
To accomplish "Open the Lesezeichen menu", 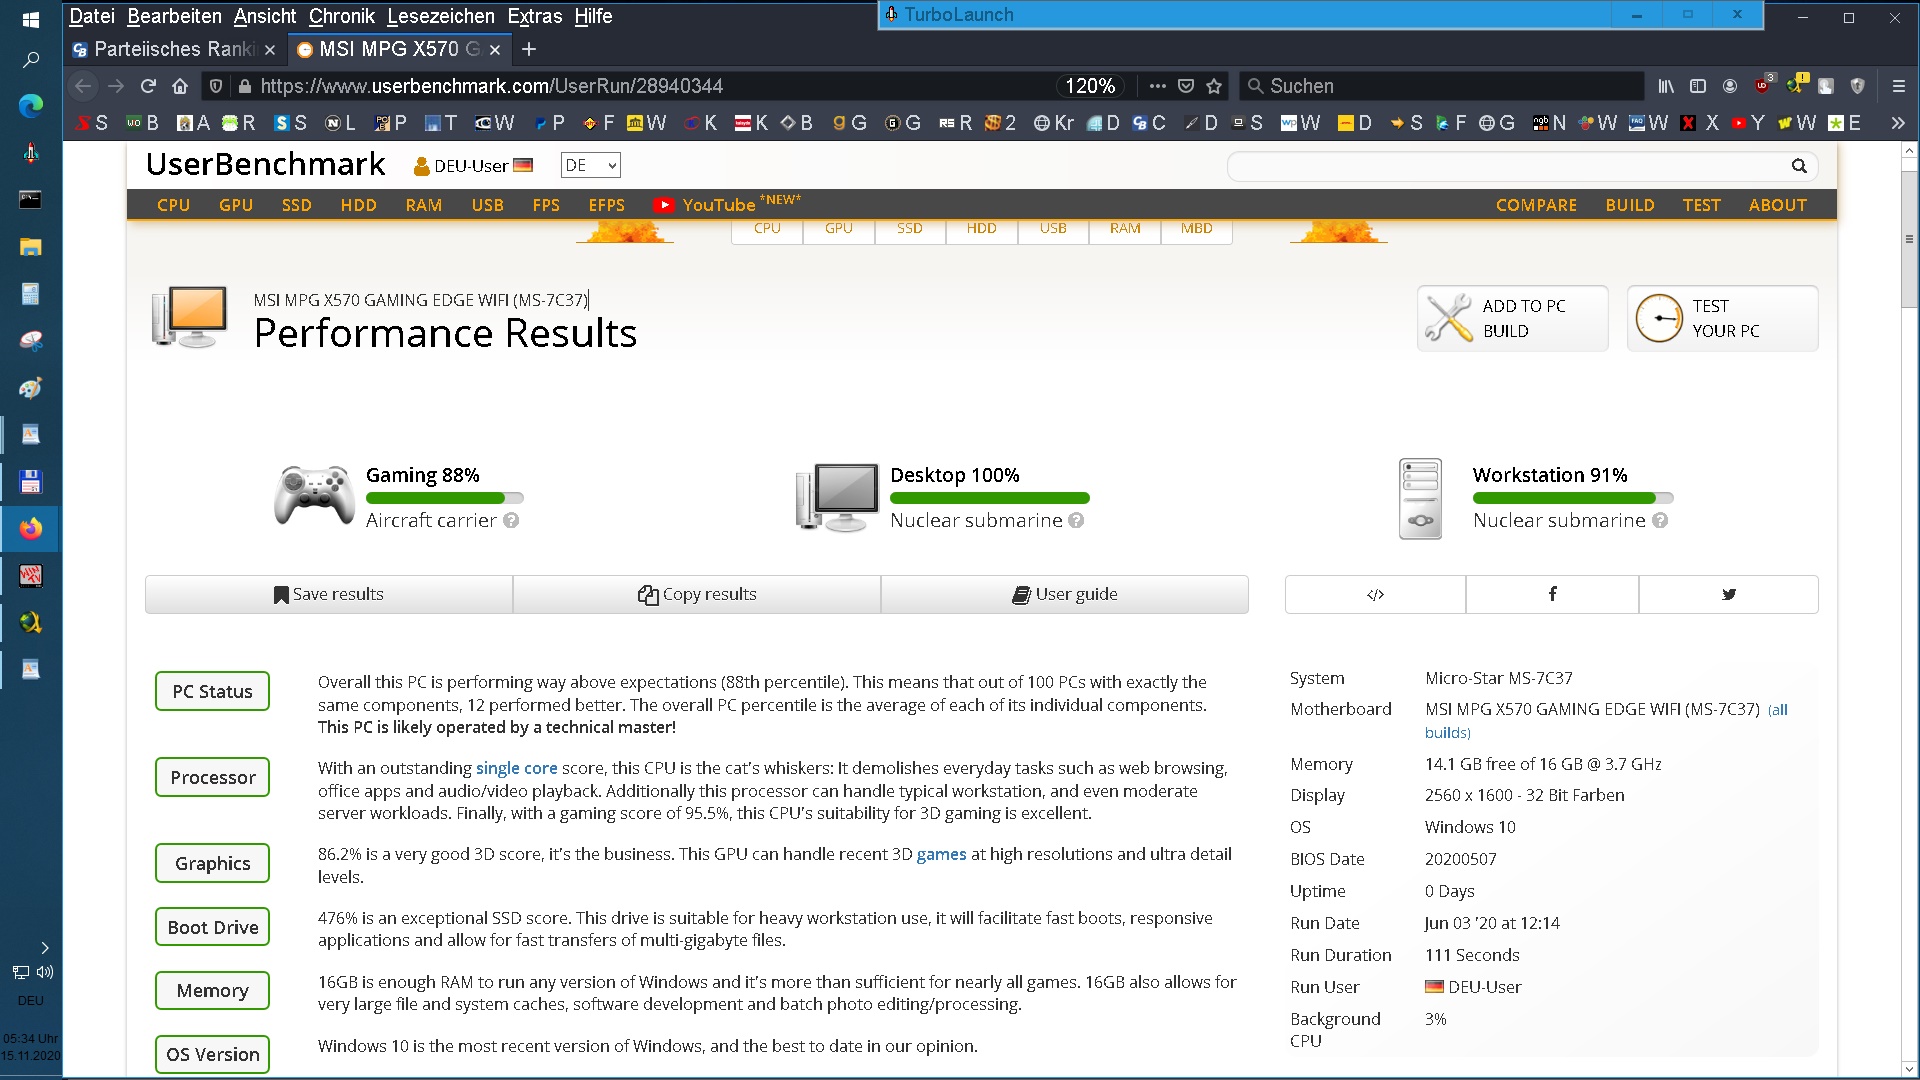I will [x=440, y=16].
